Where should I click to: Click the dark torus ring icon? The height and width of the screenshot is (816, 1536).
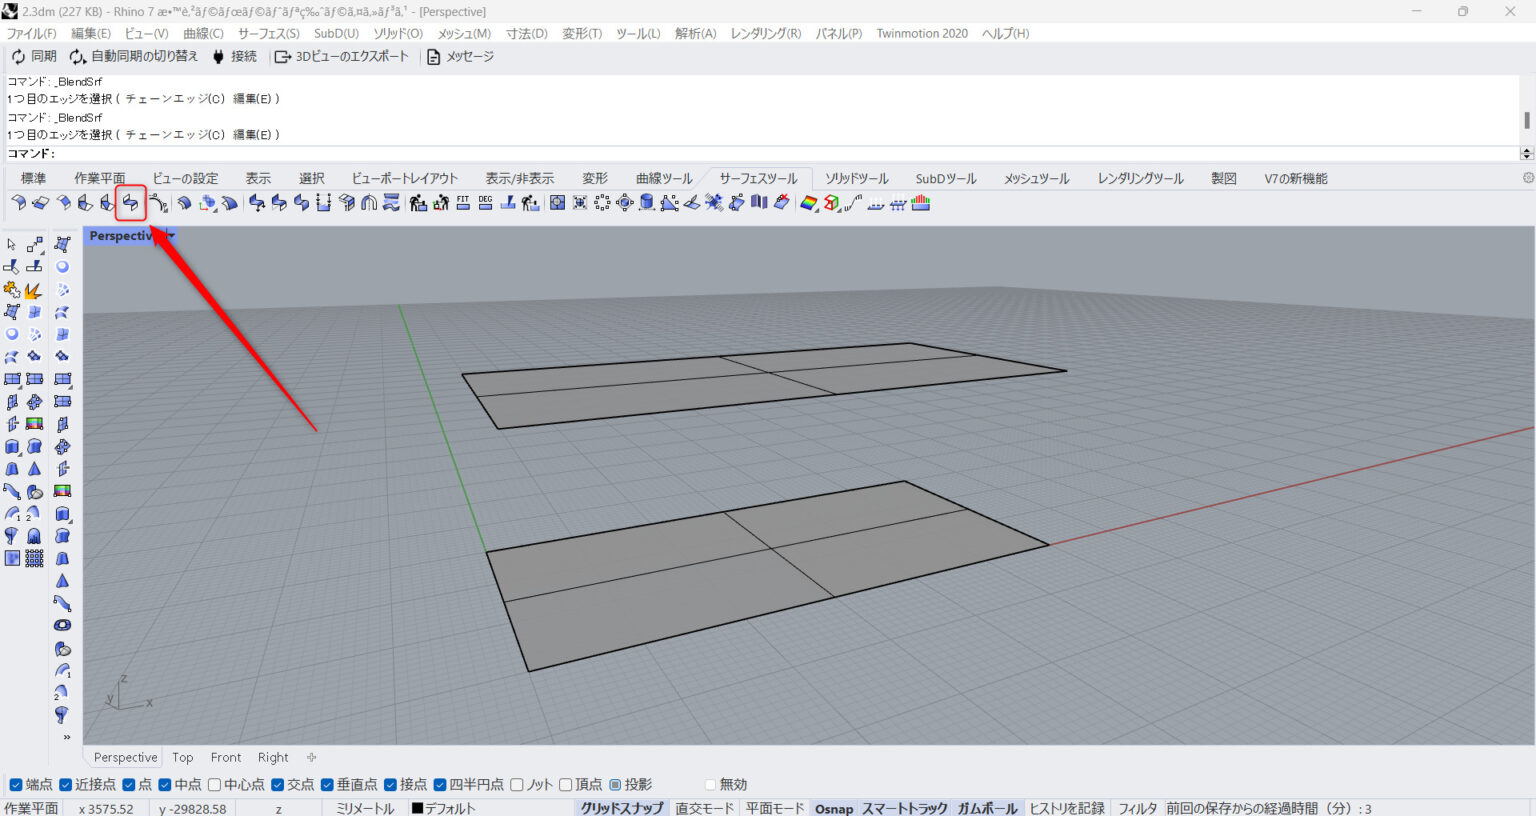click(62, 626)
